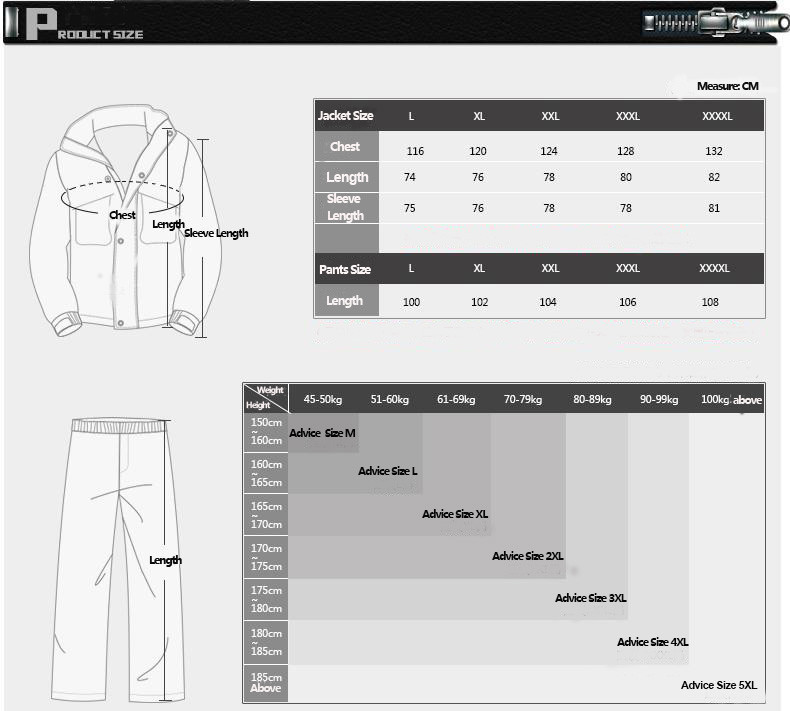Select the Pants Size header cell

click(346, 269)
